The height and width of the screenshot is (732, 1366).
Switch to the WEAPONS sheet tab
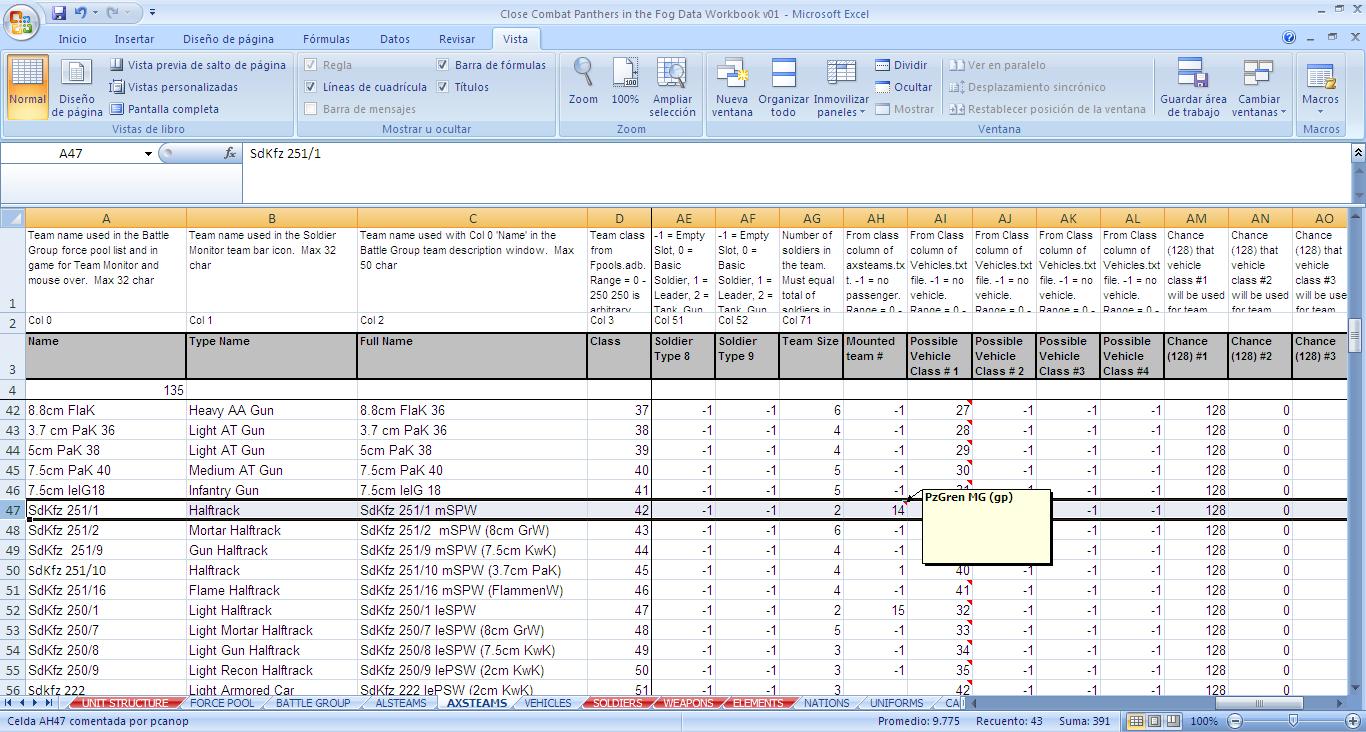click(689, 703)
